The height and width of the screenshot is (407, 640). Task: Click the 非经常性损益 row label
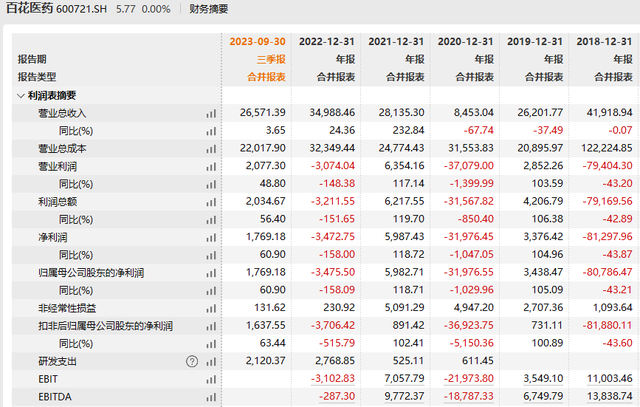tap(67, 308)
